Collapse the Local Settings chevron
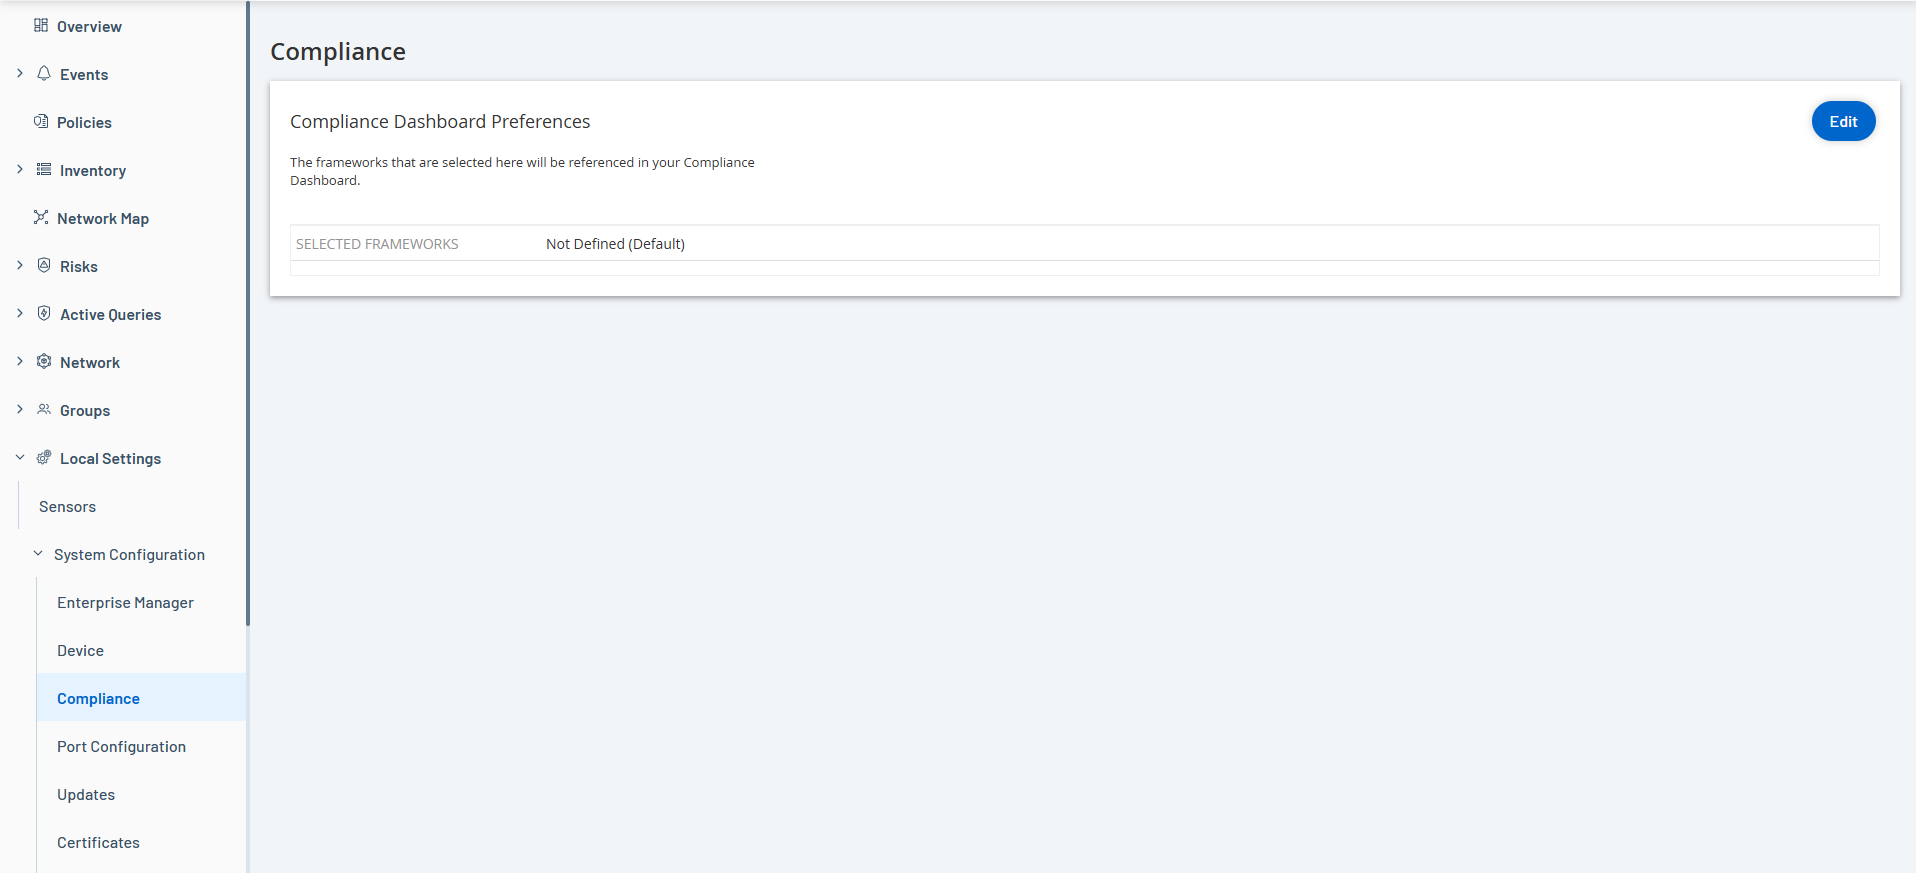 pyautogui.click(x=20, y=457)
